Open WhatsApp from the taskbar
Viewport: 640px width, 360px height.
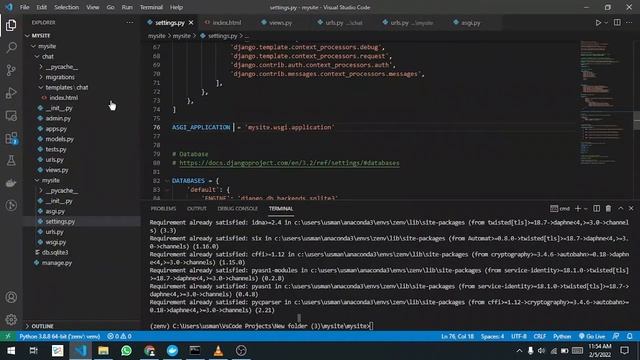[126, 351]
